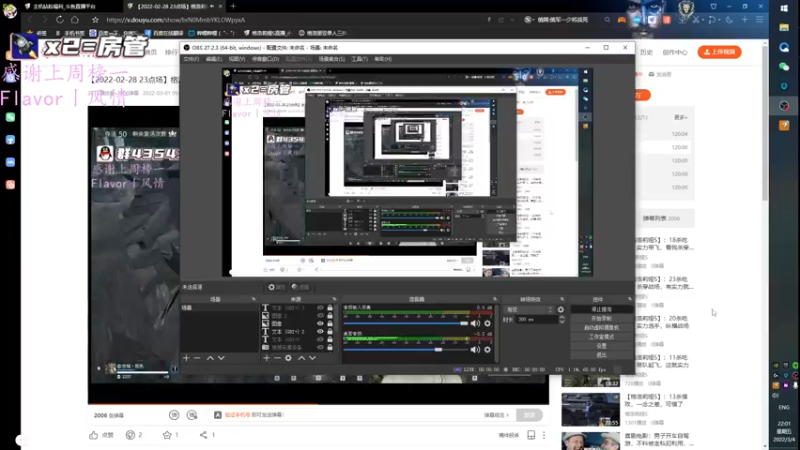Open the 工具(T) menu in OBS
The height and width of the screenshot is (450, 800).
[359, 59]
